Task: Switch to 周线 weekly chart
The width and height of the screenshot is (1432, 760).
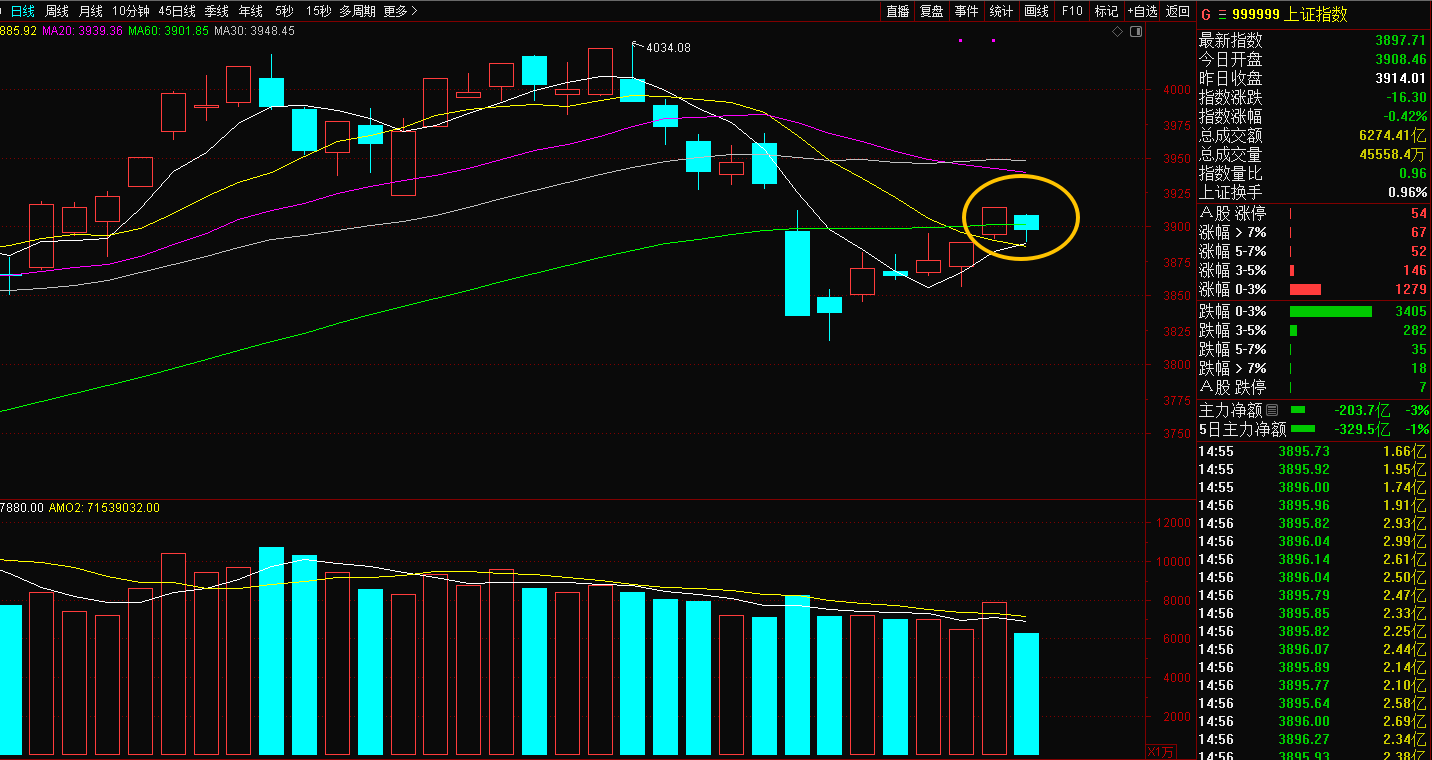Action: pyautogui.click(x=57, y=11)
